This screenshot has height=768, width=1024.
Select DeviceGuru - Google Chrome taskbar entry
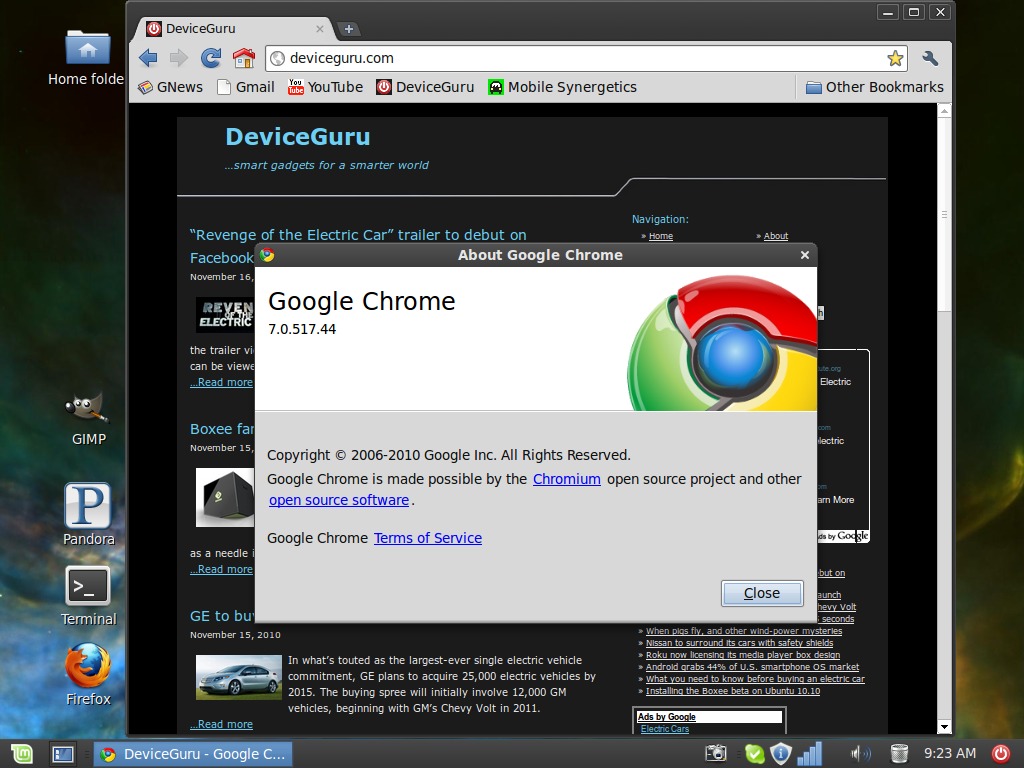pyautogui.click(x=193, y=754)
